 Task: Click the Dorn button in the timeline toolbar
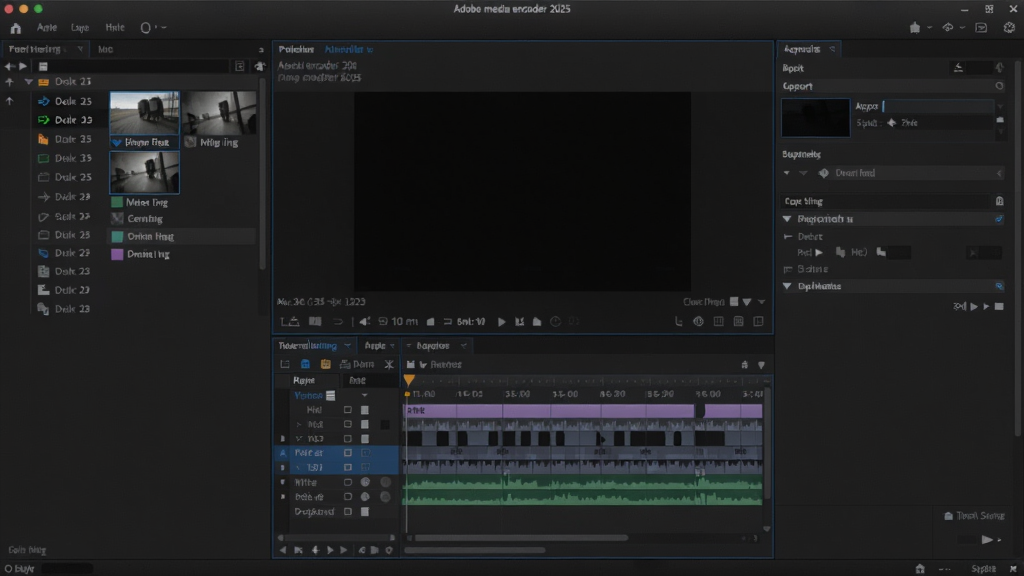pyautogui.click(x=357, y=364)
